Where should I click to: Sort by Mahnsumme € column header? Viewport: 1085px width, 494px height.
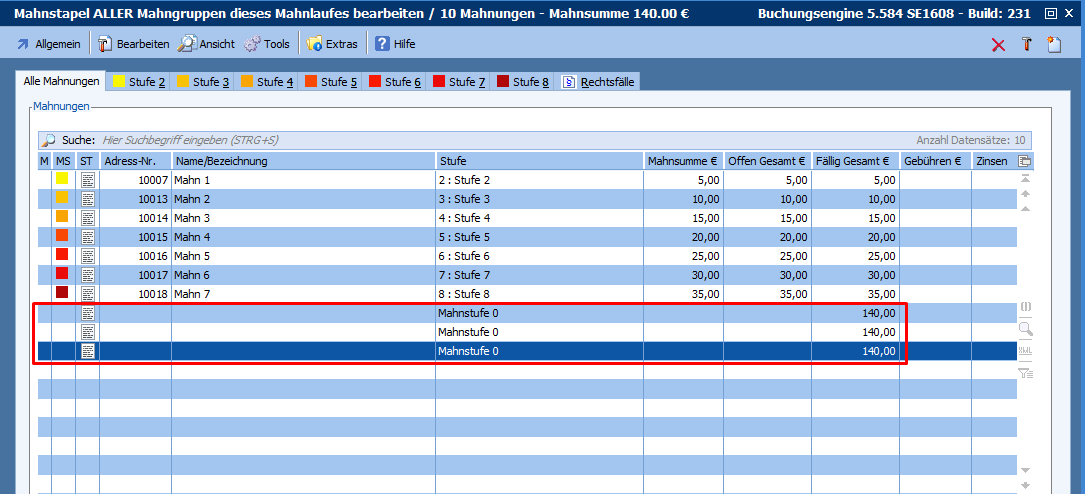tap(683, 161)
